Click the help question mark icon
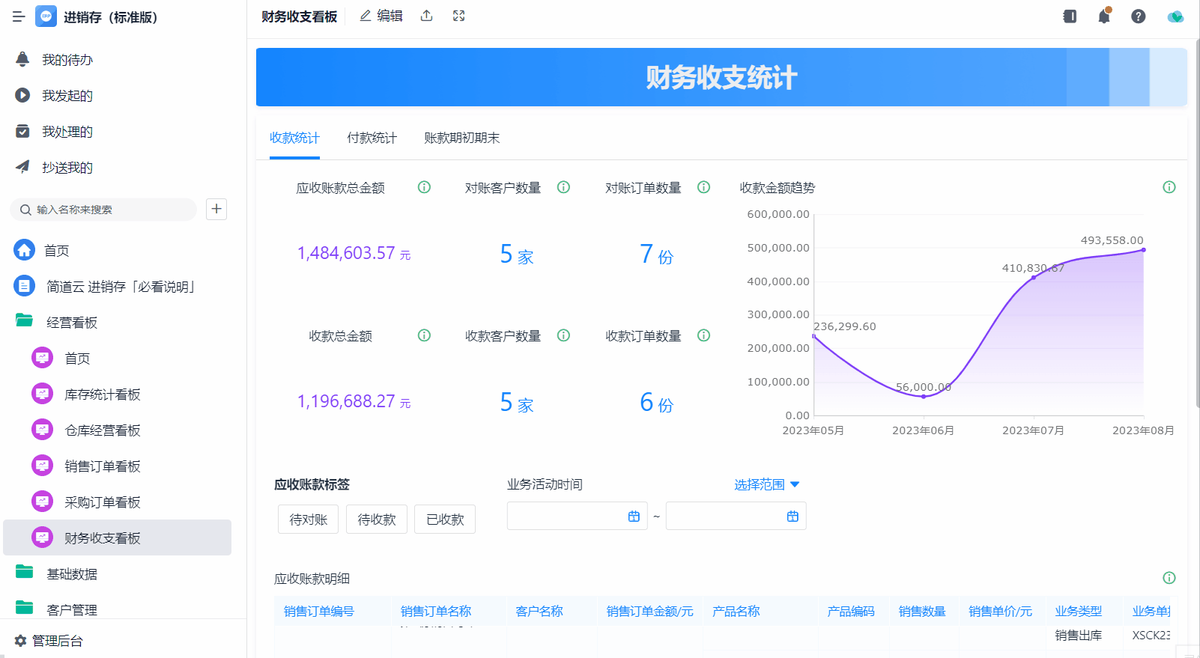 point(1138,16)
